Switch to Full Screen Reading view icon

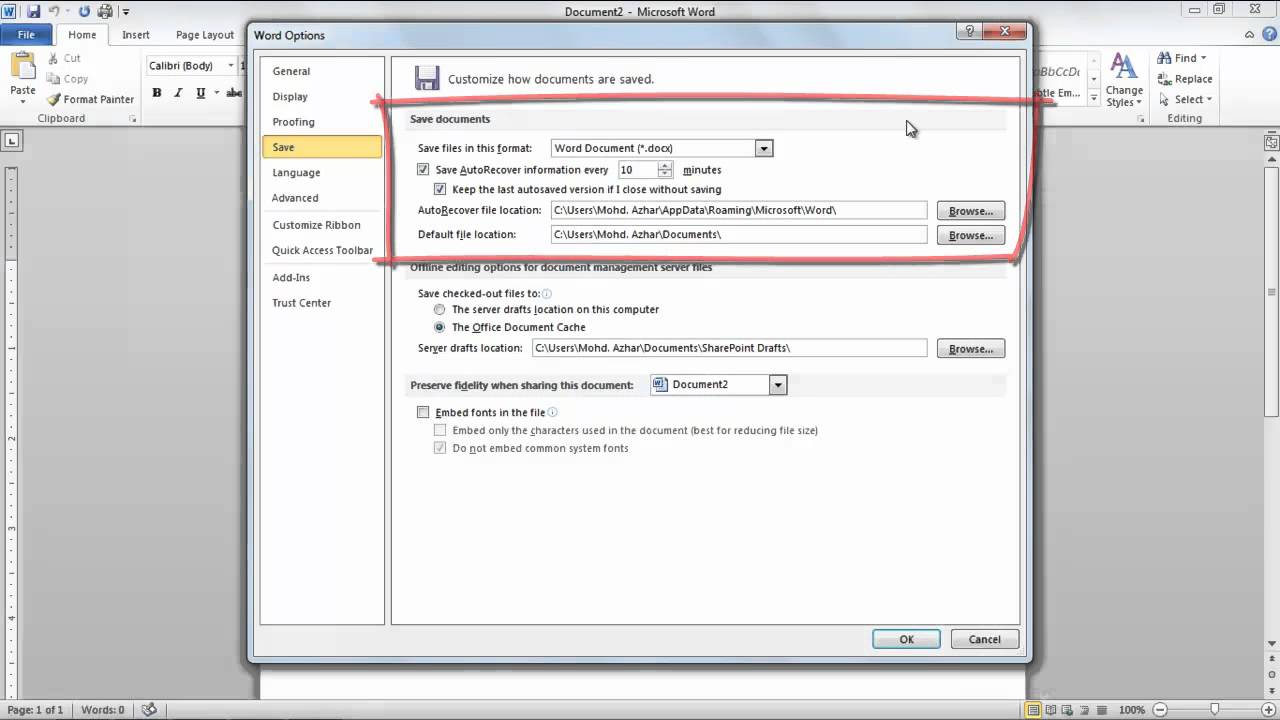coord(1052,710)
